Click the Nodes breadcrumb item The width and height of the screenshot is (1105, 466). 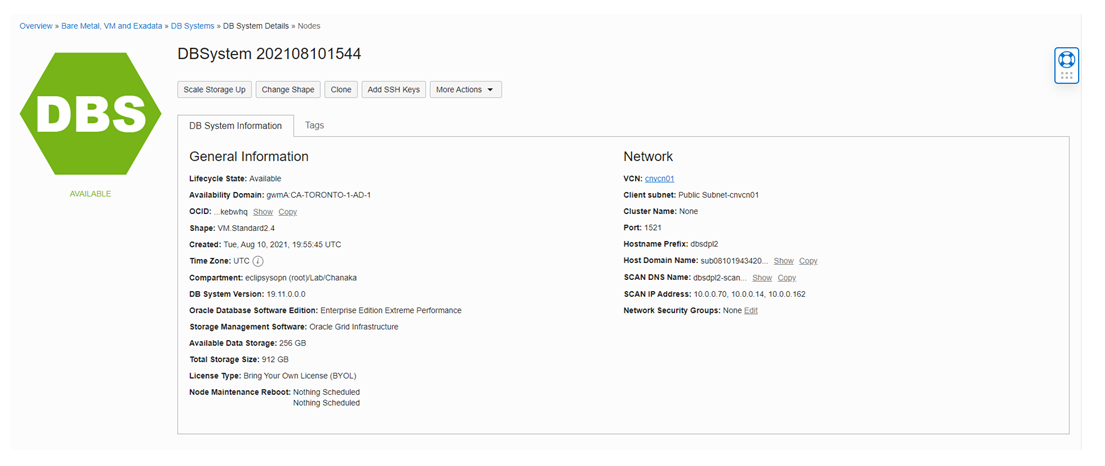(309, 26)
